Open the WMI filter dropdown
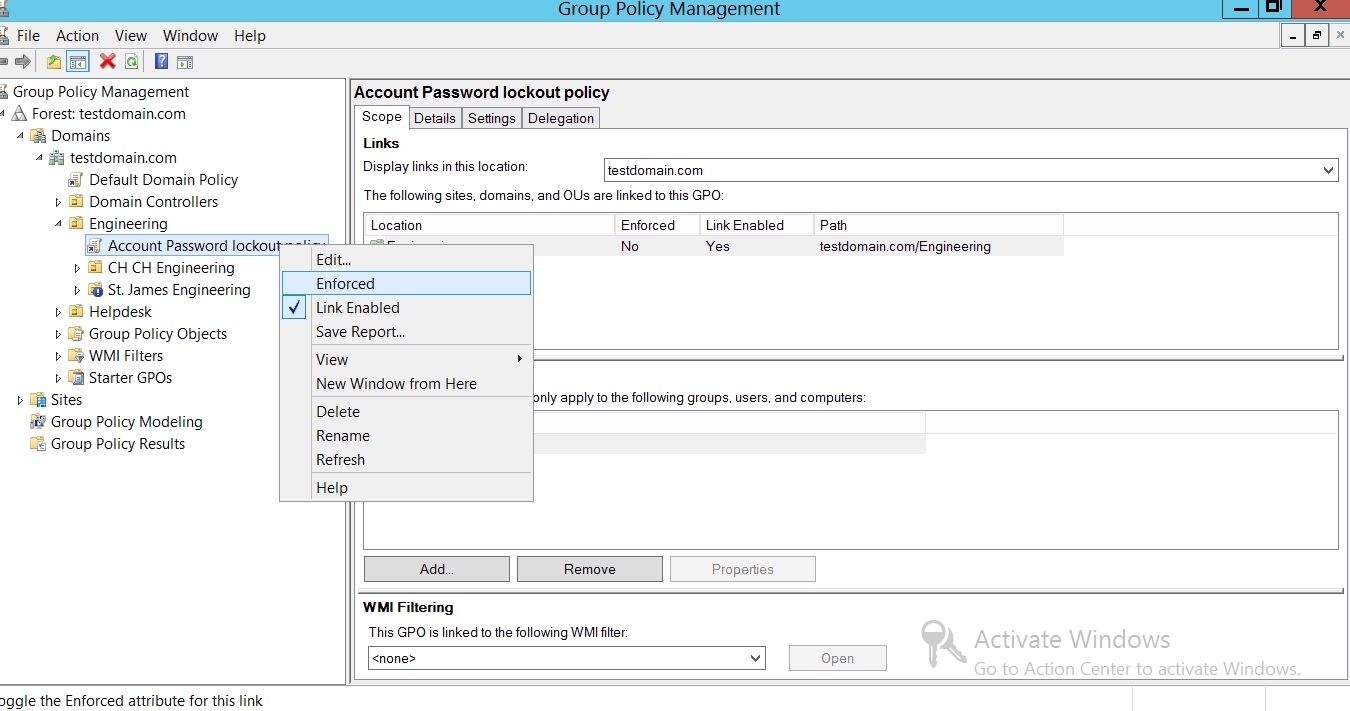This screenshot has height=711, width=1350. pos(755,658)
